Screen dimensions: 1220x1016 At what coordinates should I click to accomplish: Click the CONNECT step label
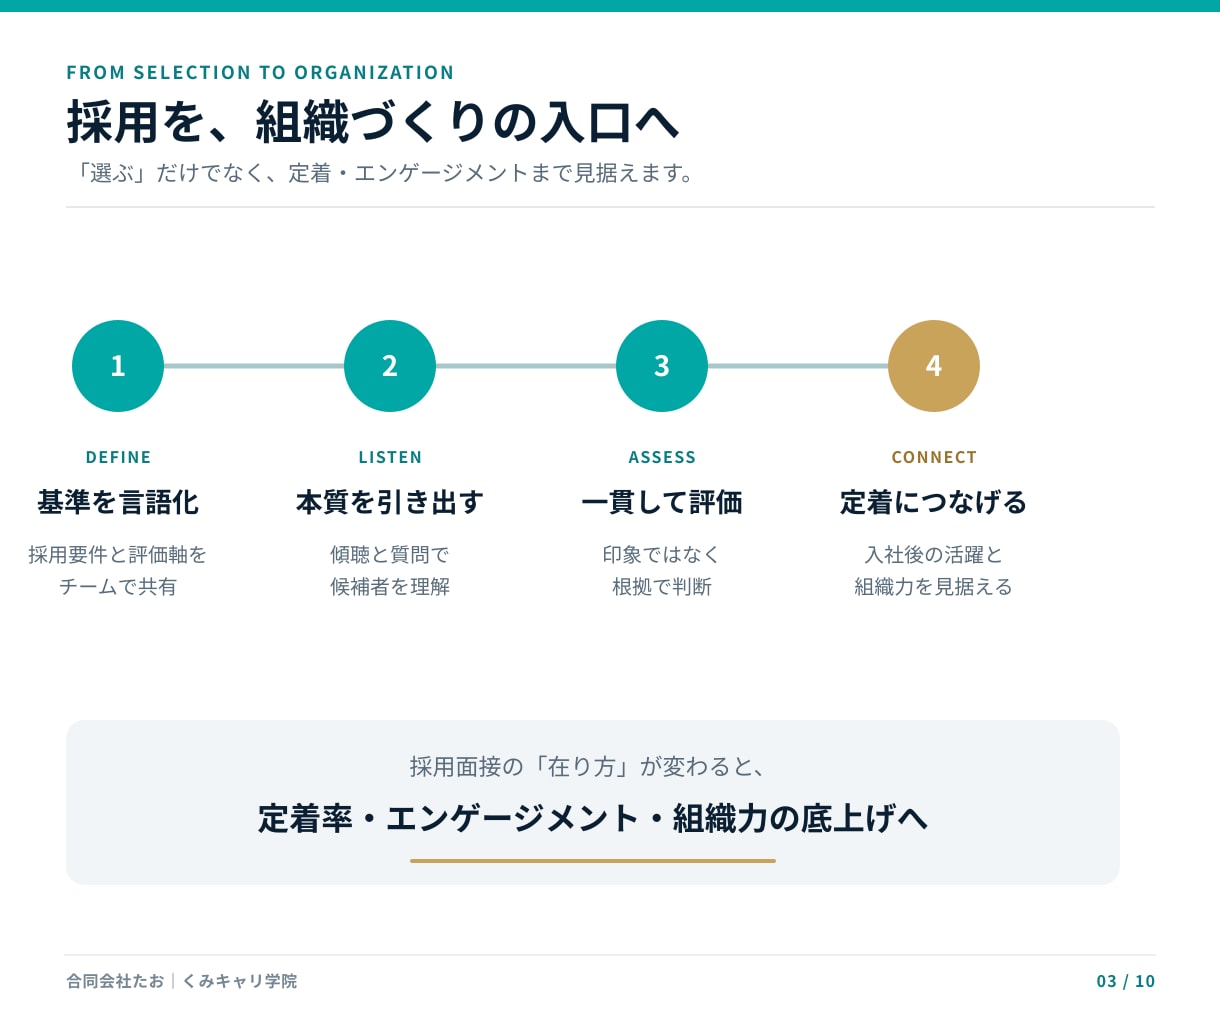[934, 457]
